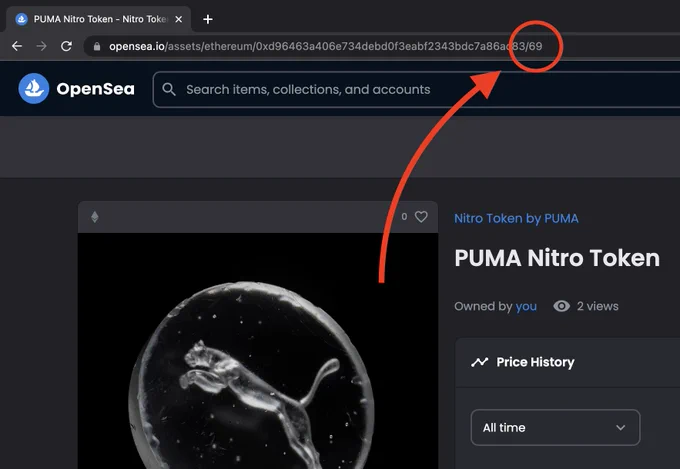The image size is (680, 469).
Task: Click the opensea.io URL in address bar
Action: click(325, 46)
